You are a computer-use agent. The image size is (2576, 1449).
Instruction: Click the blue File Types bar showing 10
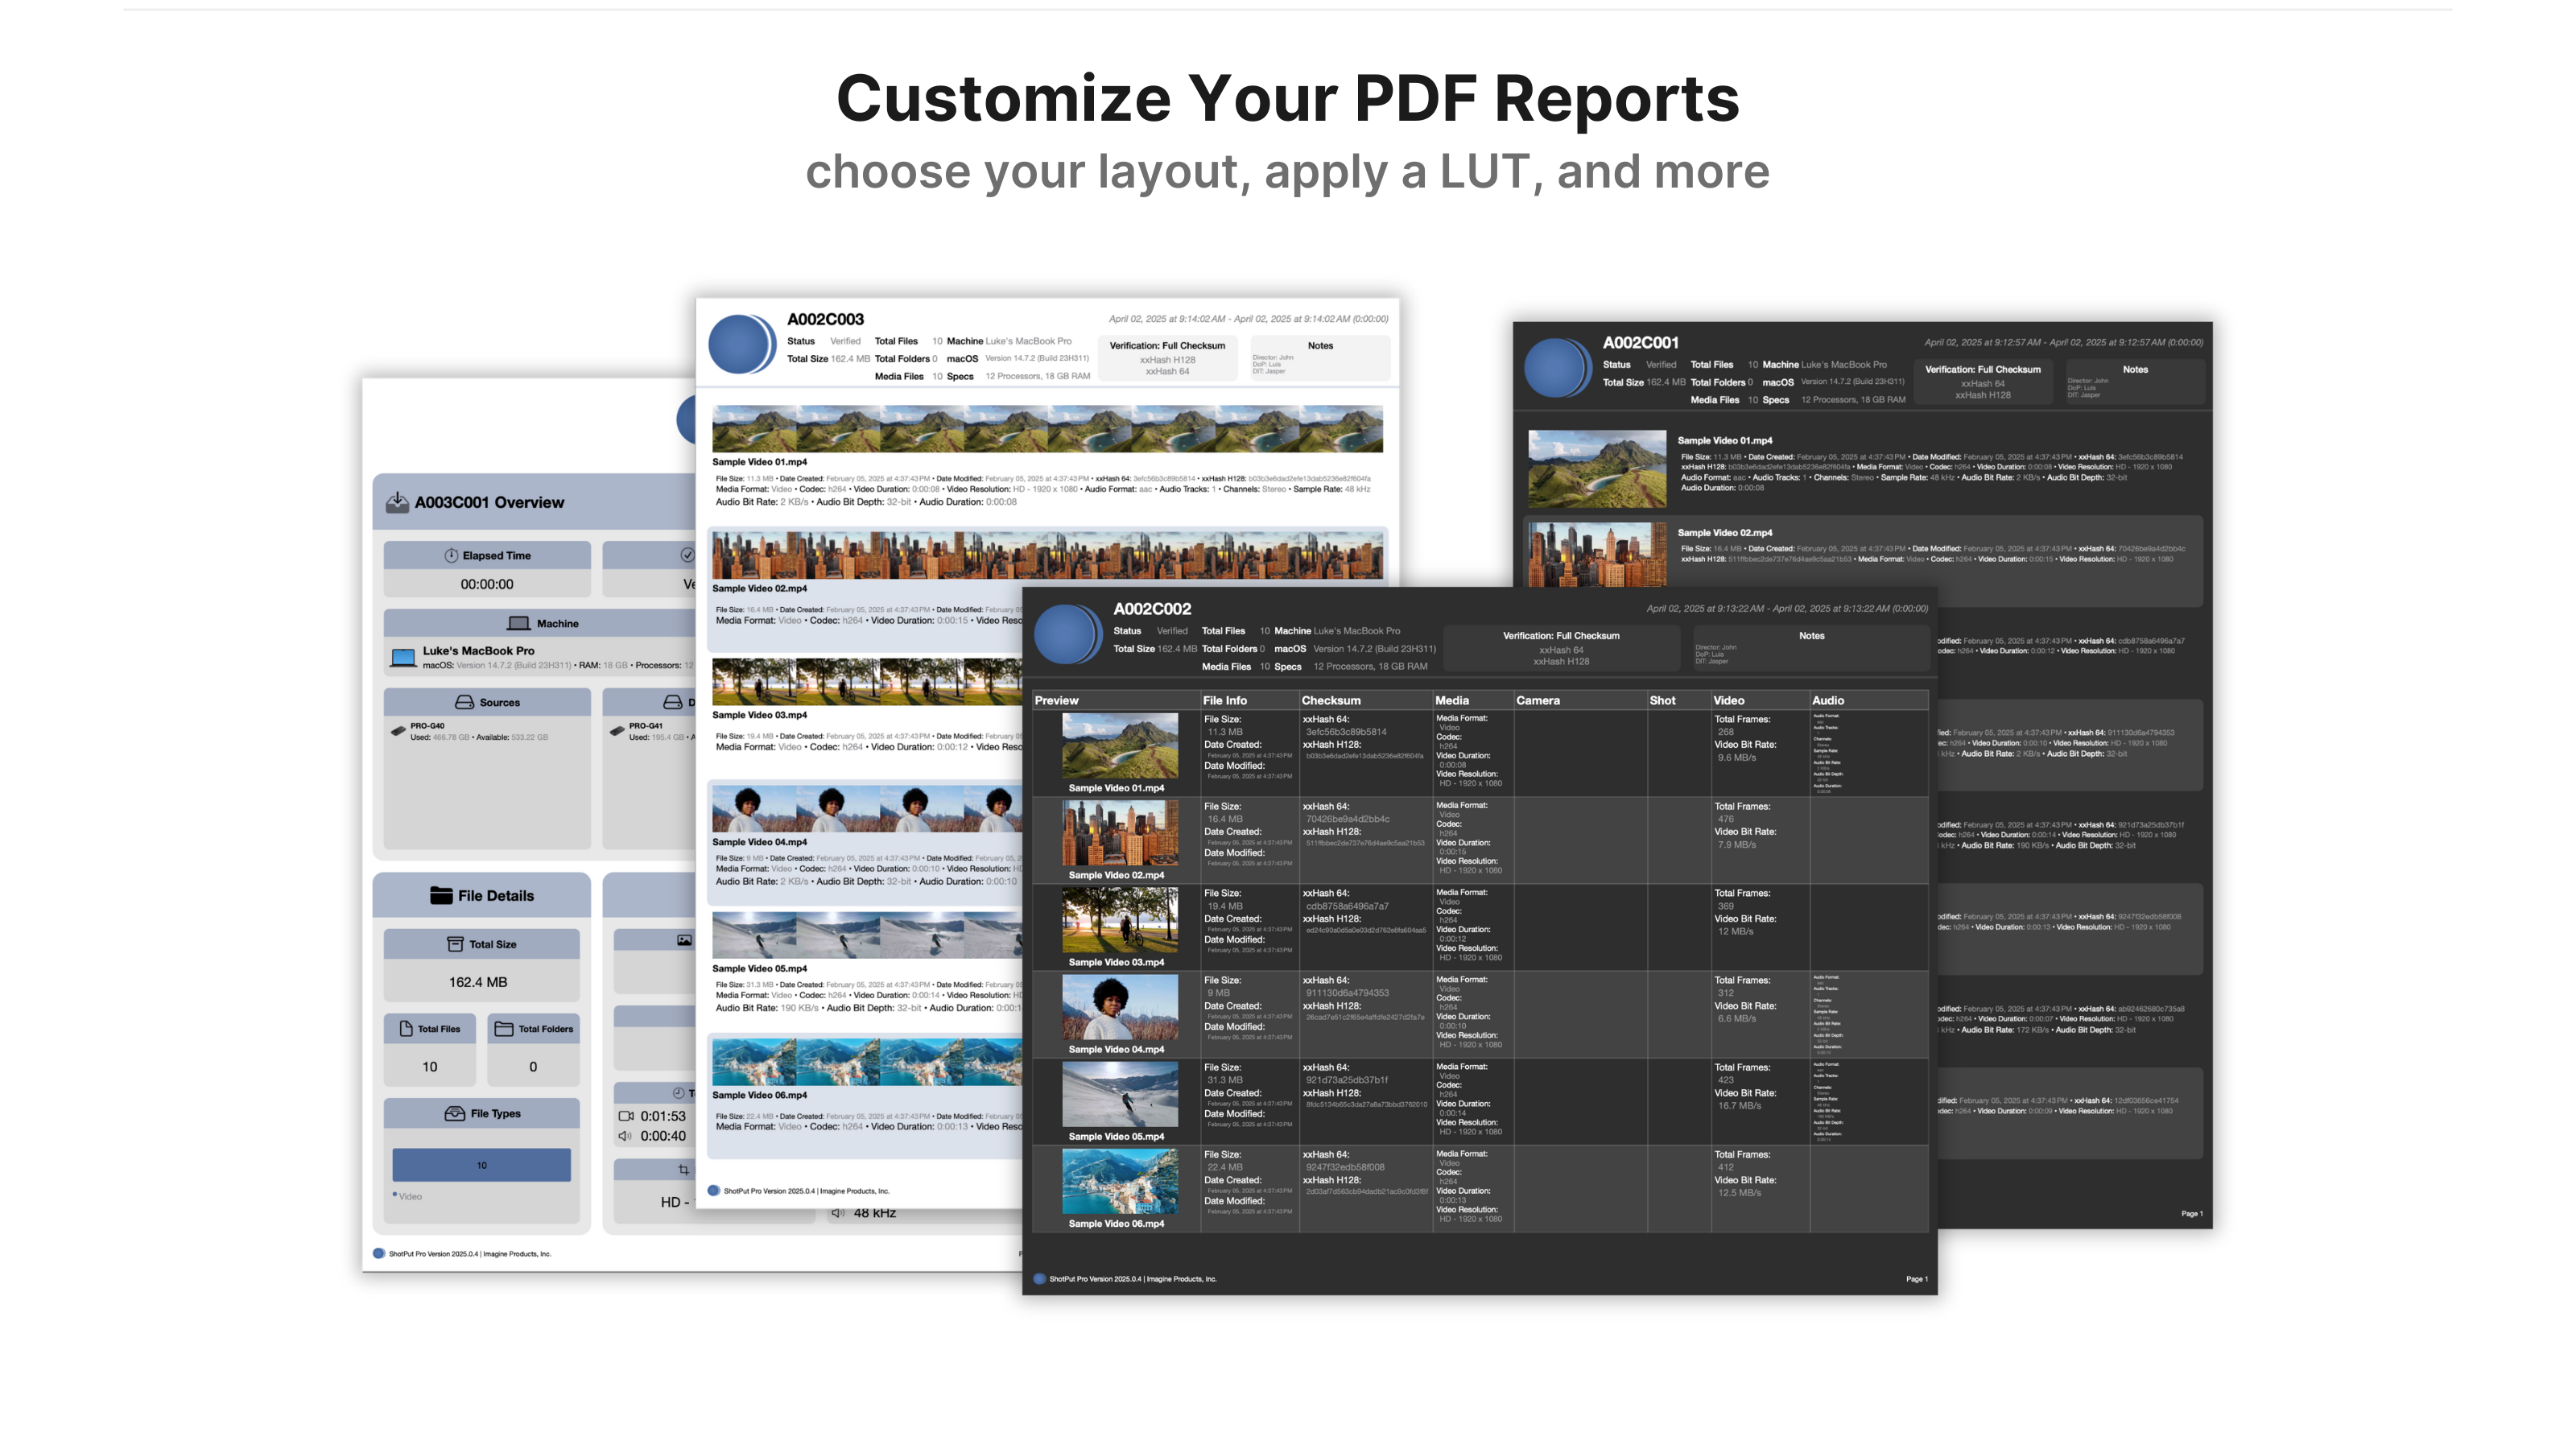pos(482,1164)
